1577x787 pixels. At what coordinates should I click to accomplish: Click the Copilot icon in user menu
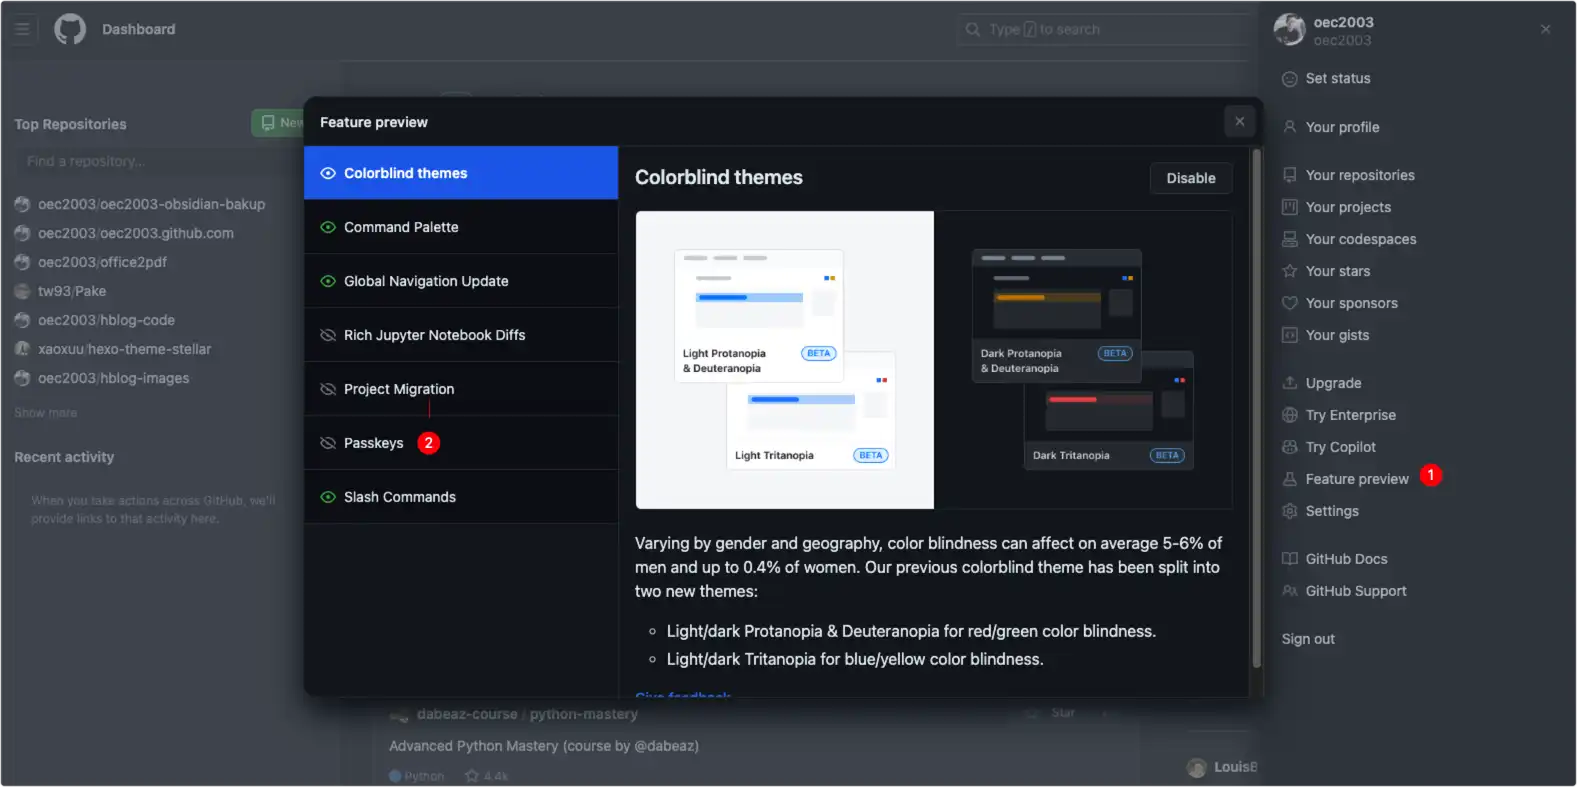1290,447
